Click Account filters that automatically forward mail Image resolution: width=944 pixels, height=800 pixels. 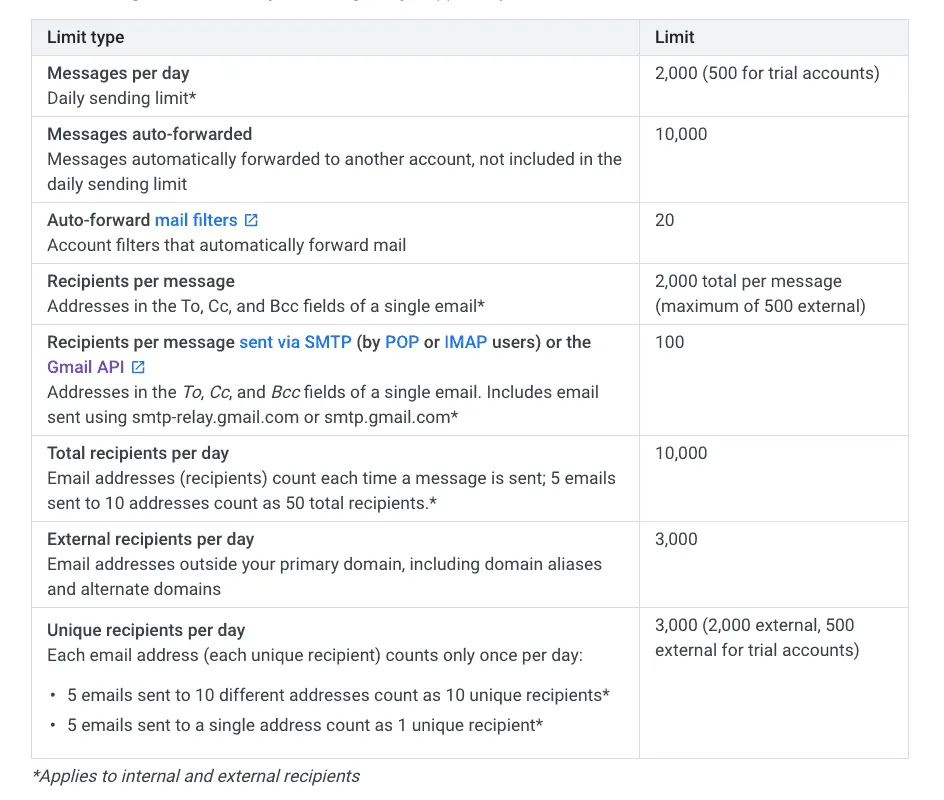pyautogui.click(x=226, y=246)
